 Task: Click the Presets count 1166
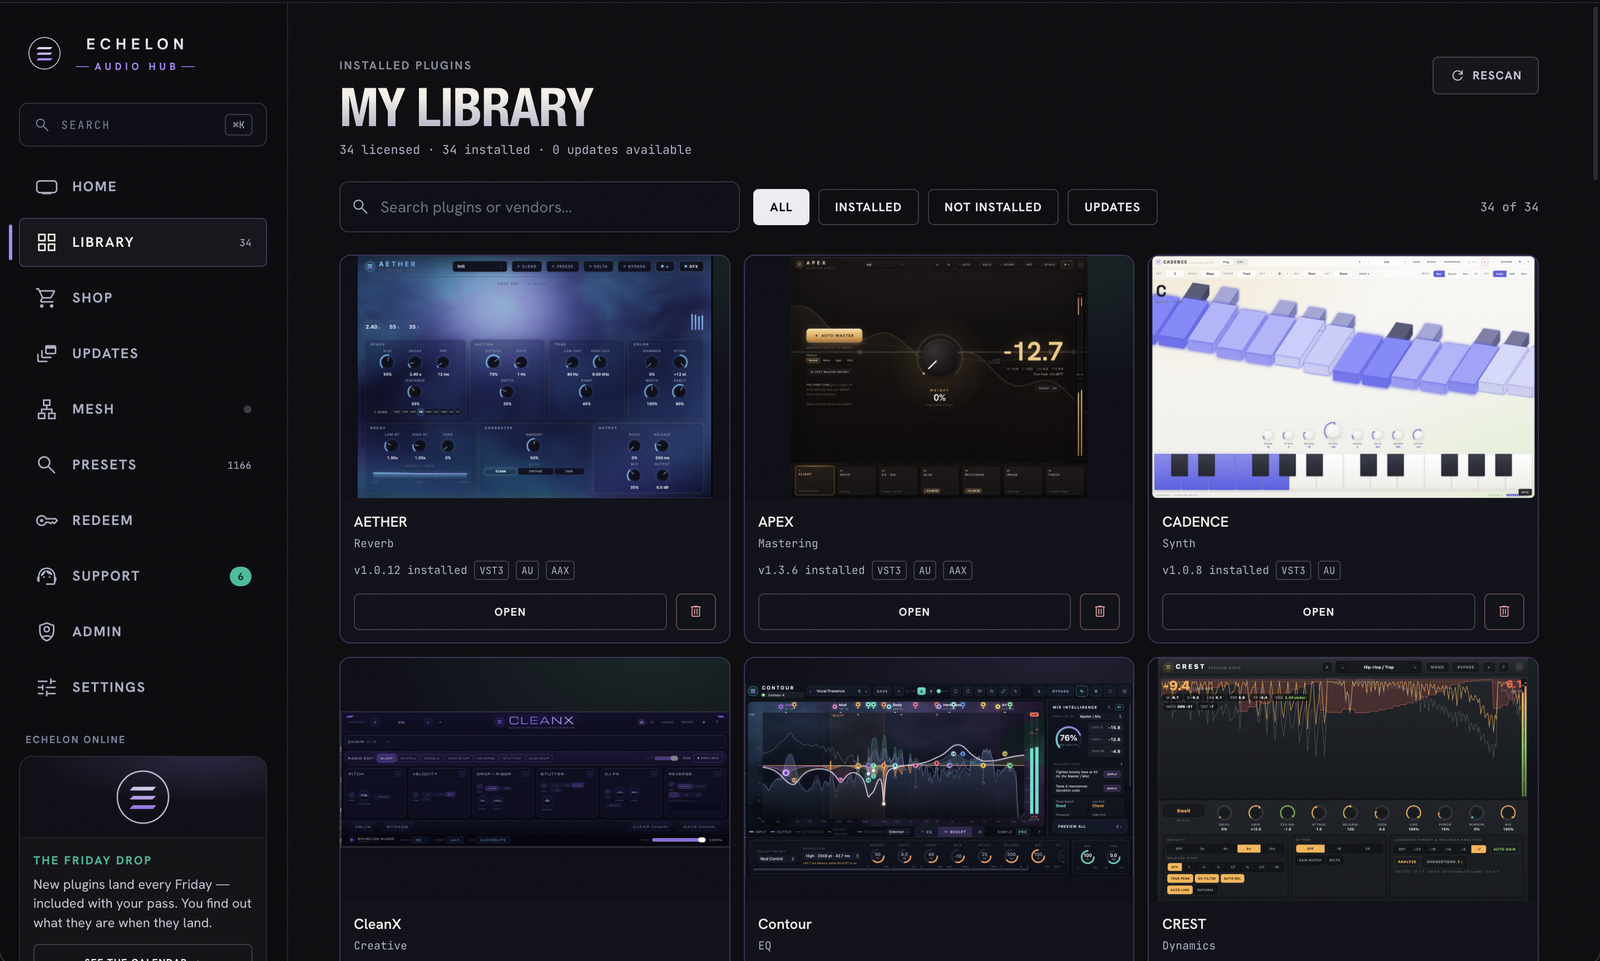(239, 466)
